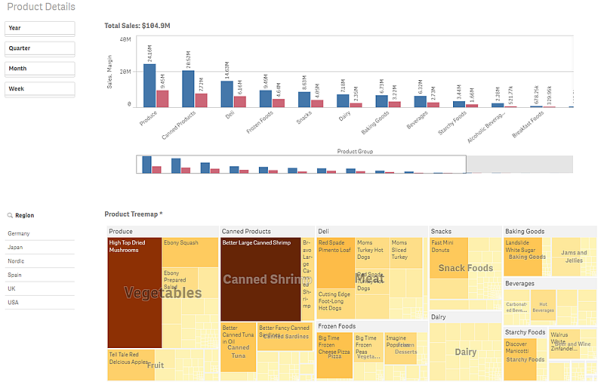This screenshot has width=604, height=385.
Task: Click the Breakfast Foods axis label
Action: (528, 124)
